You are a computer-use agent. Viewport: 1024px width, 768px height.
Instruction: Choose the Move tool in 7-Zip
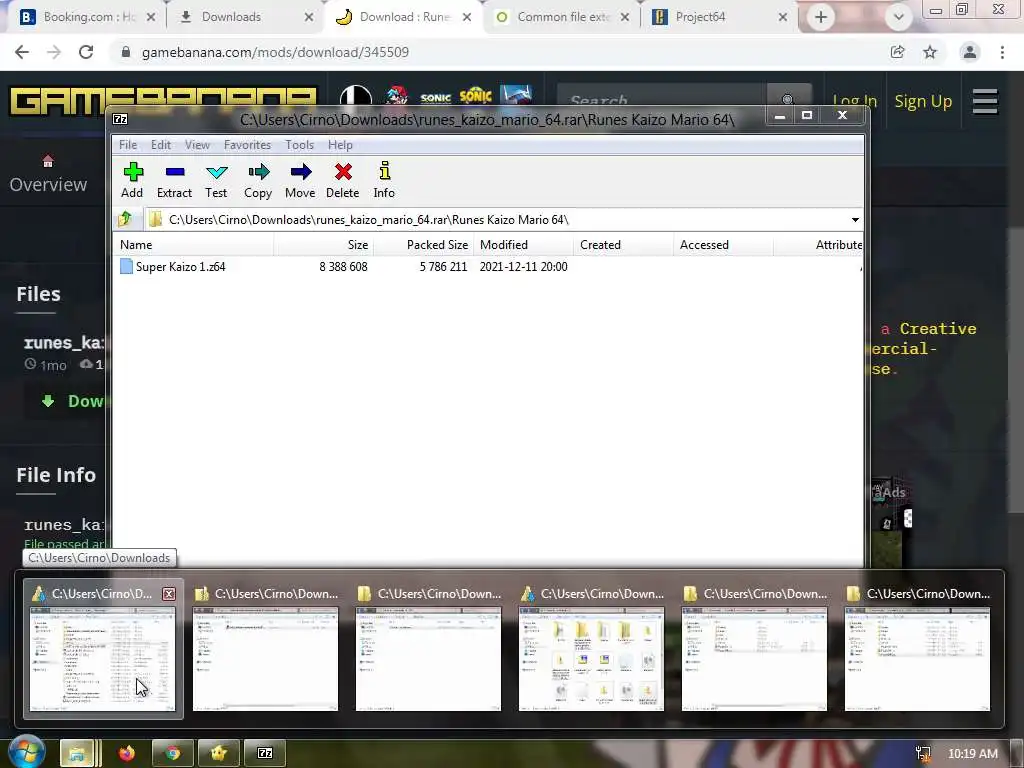300,180
